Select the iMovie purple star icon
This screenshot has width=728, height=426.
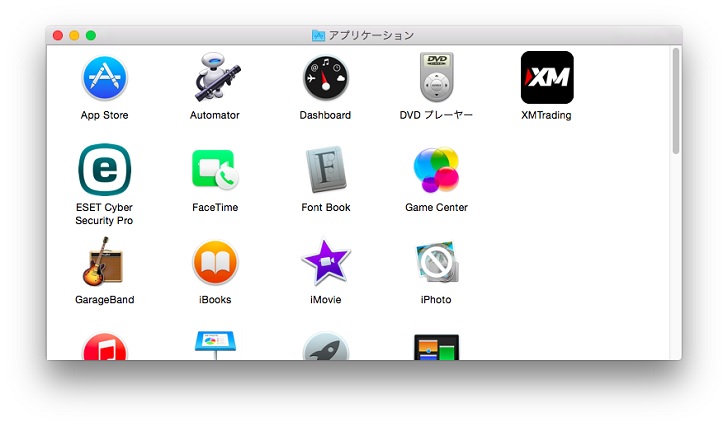(326, 262)
